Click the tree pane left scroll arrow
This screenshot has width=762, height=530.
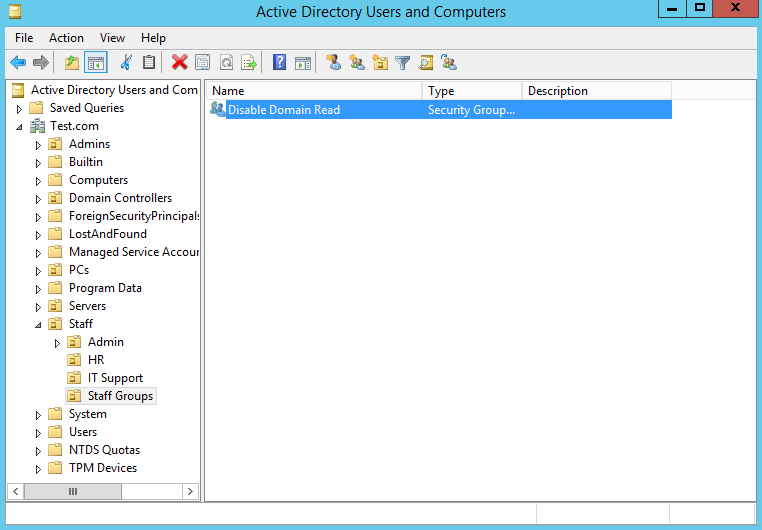coord(16,492)
